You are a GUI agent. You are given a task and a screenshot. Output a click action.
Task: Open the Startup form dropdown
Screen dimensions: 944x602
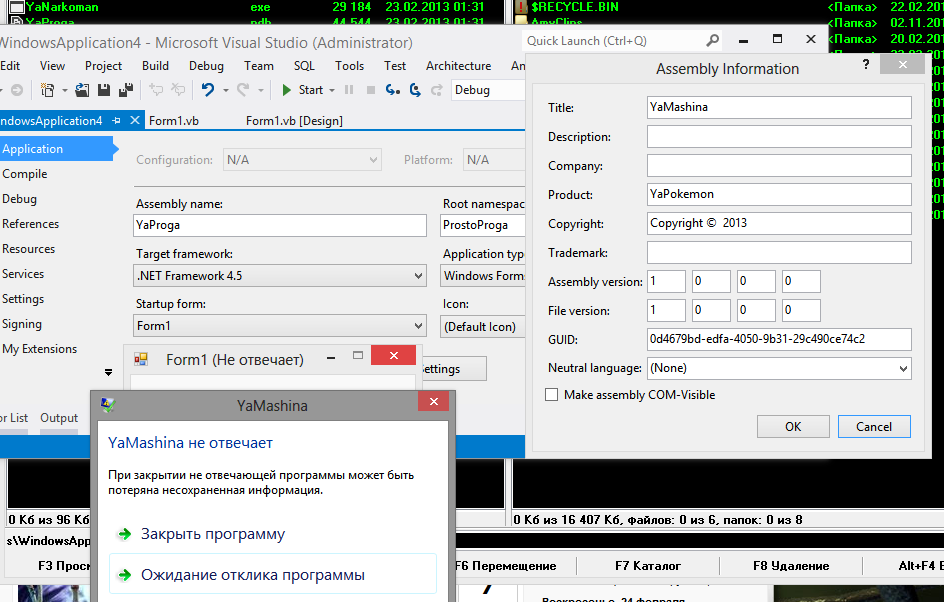tap(418, 326)
